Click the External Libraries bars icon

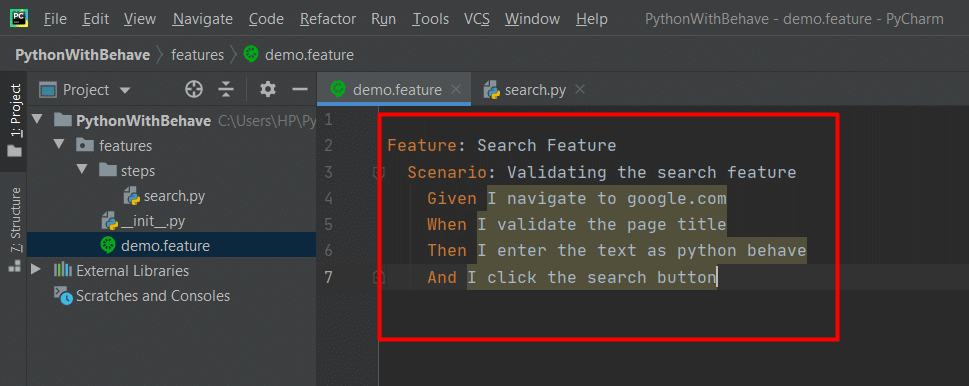[x=63, y=270]
